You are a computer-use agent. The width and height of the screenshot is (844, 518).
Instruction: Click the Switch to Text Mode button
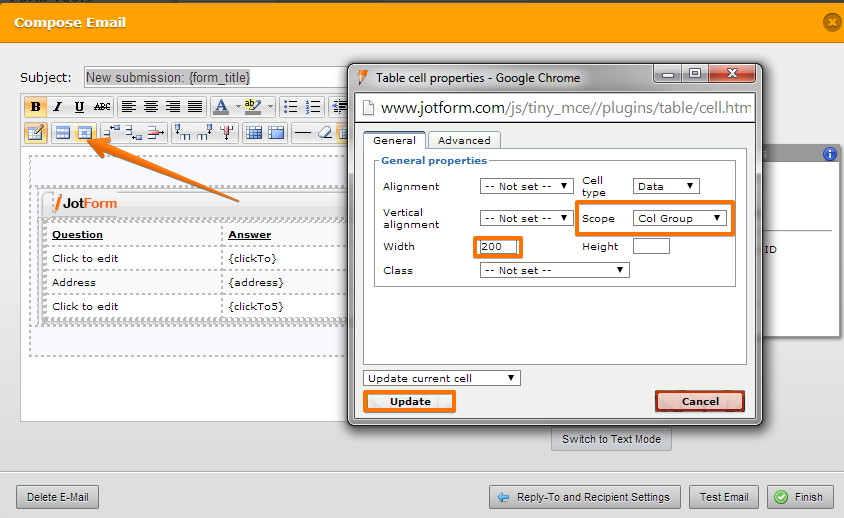[611, 439]
